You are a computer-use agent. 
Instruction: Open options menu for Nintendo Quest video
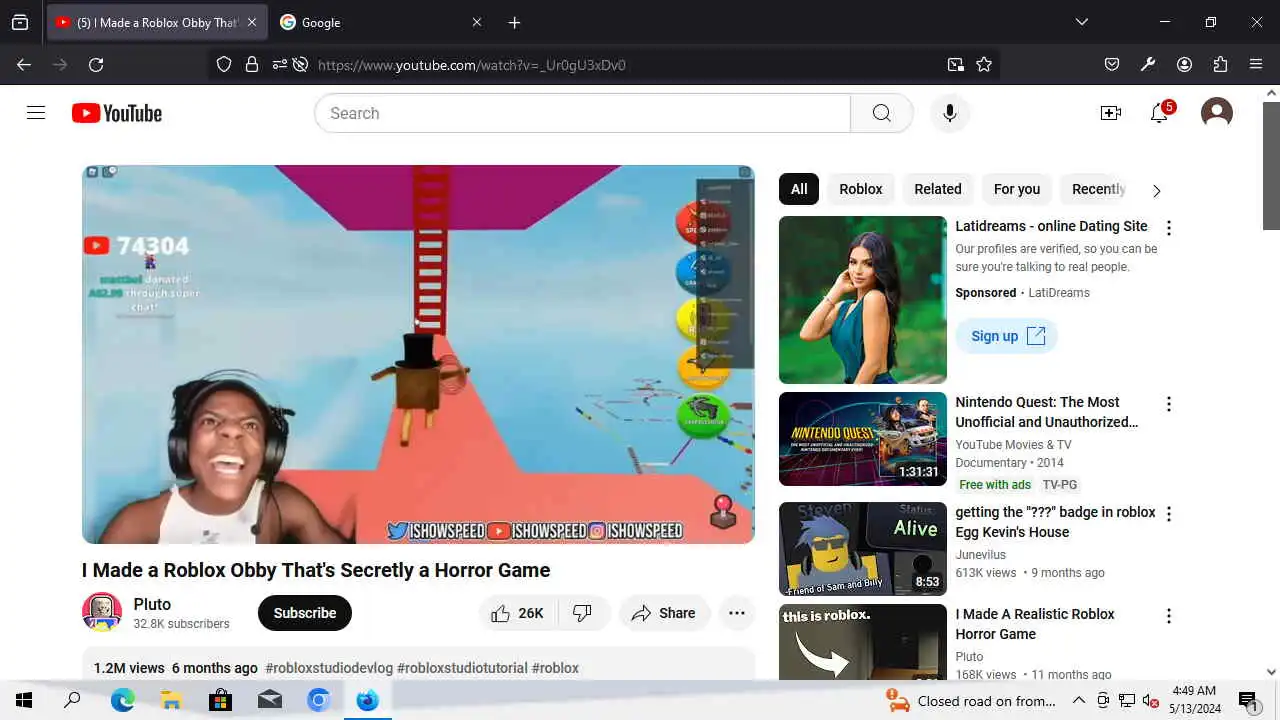tap(1168, 404)
